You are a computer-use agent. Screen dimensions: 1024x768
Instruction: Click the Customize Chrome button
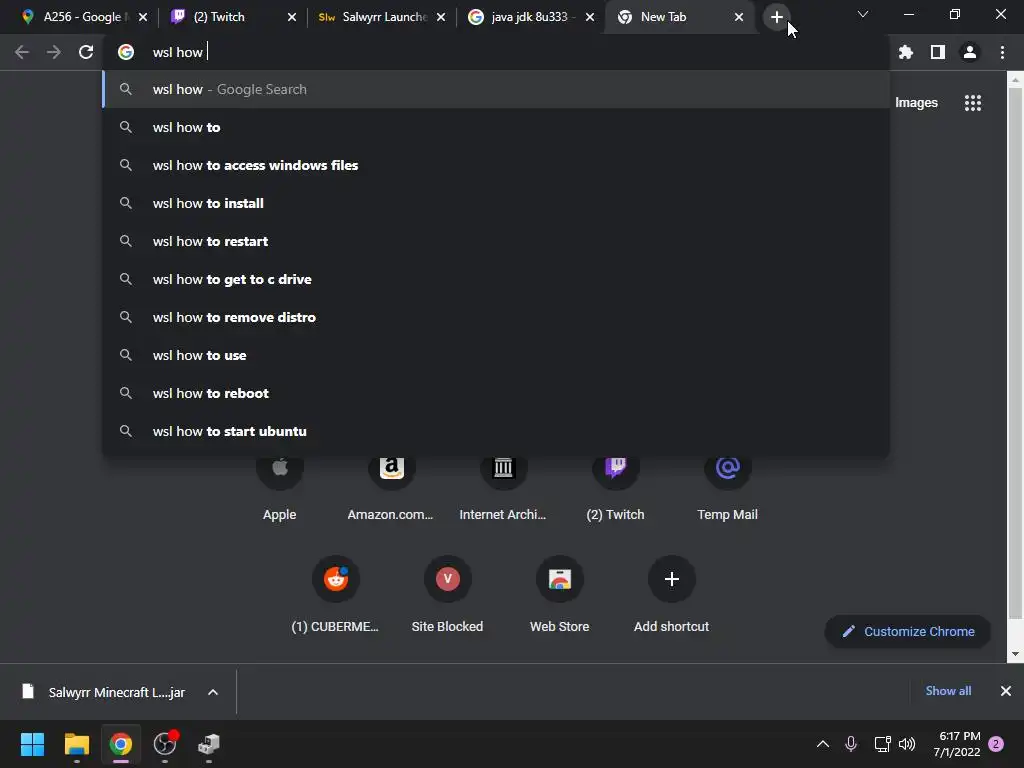(x=908, y=632)
